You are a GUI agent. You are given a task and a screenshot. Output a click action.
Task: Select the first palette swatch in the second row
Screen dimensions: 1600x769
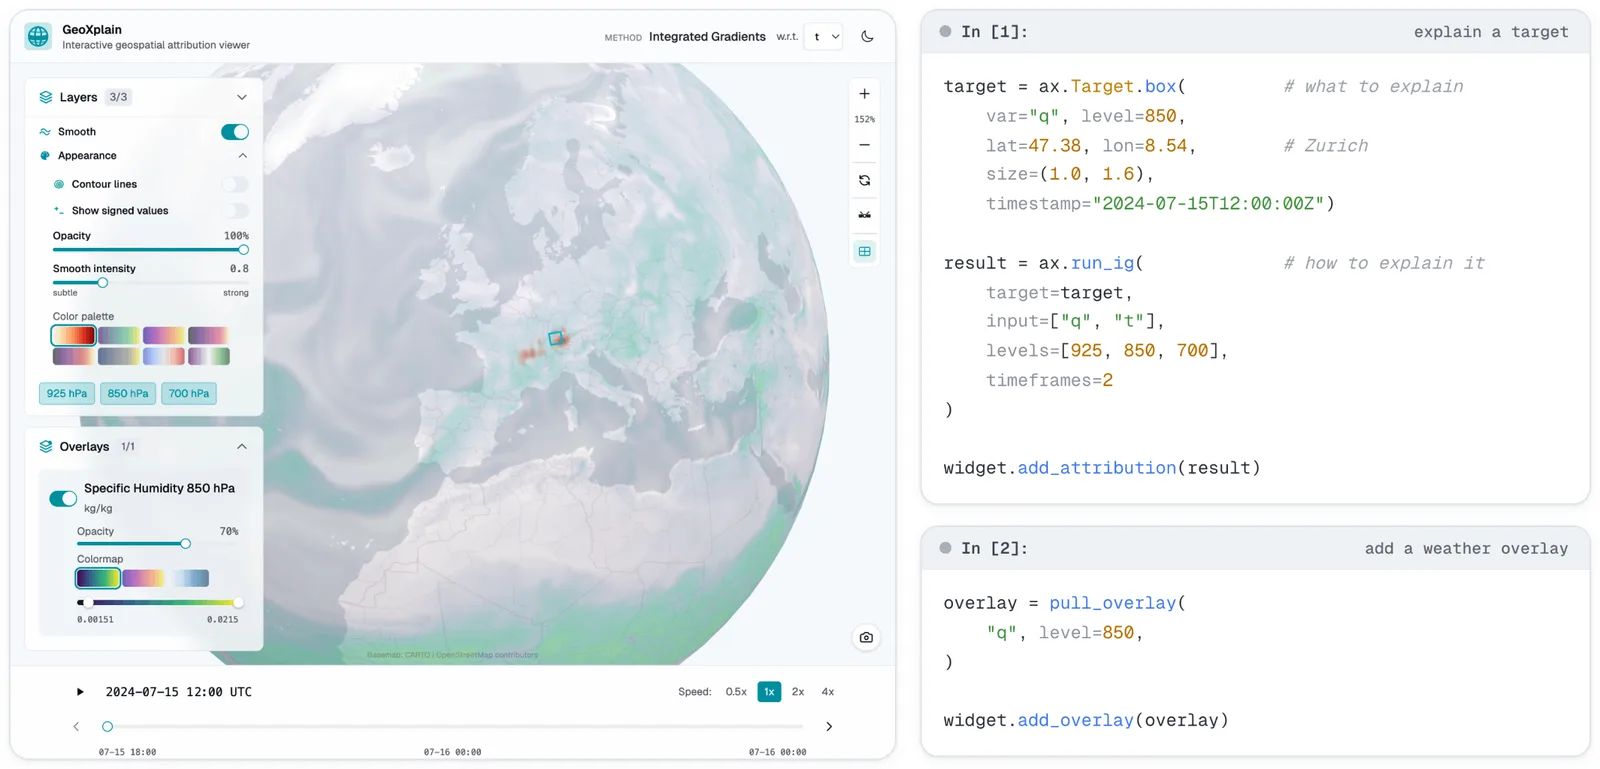click(x=74, y=356)
